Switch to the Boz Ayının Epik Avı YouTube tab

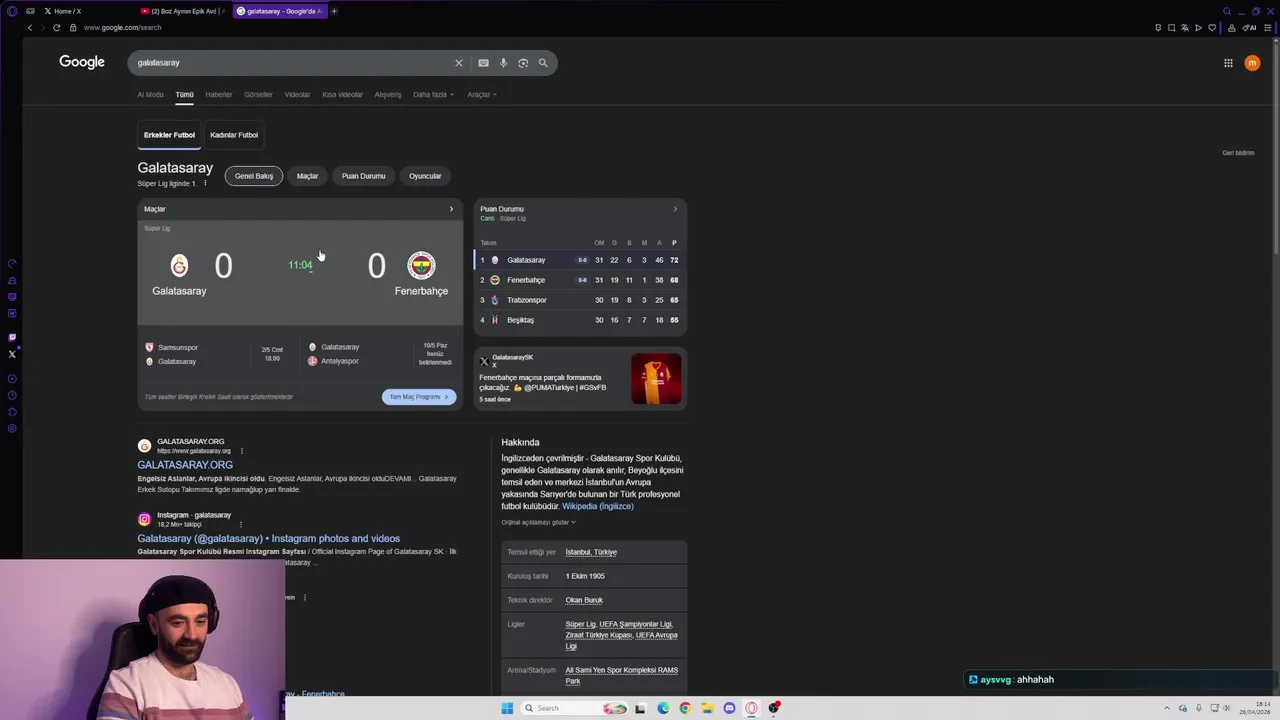coord(182,11)
